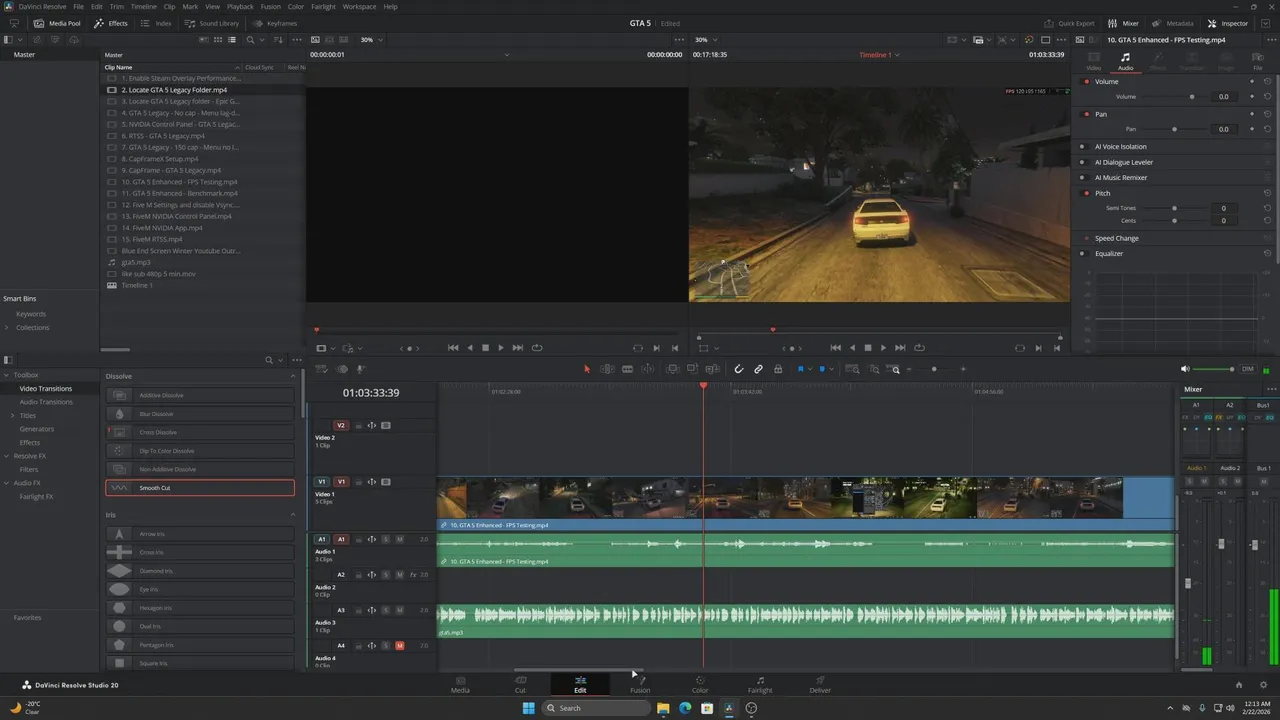
Task: Open the media pool search
Action: click(251, 40)
